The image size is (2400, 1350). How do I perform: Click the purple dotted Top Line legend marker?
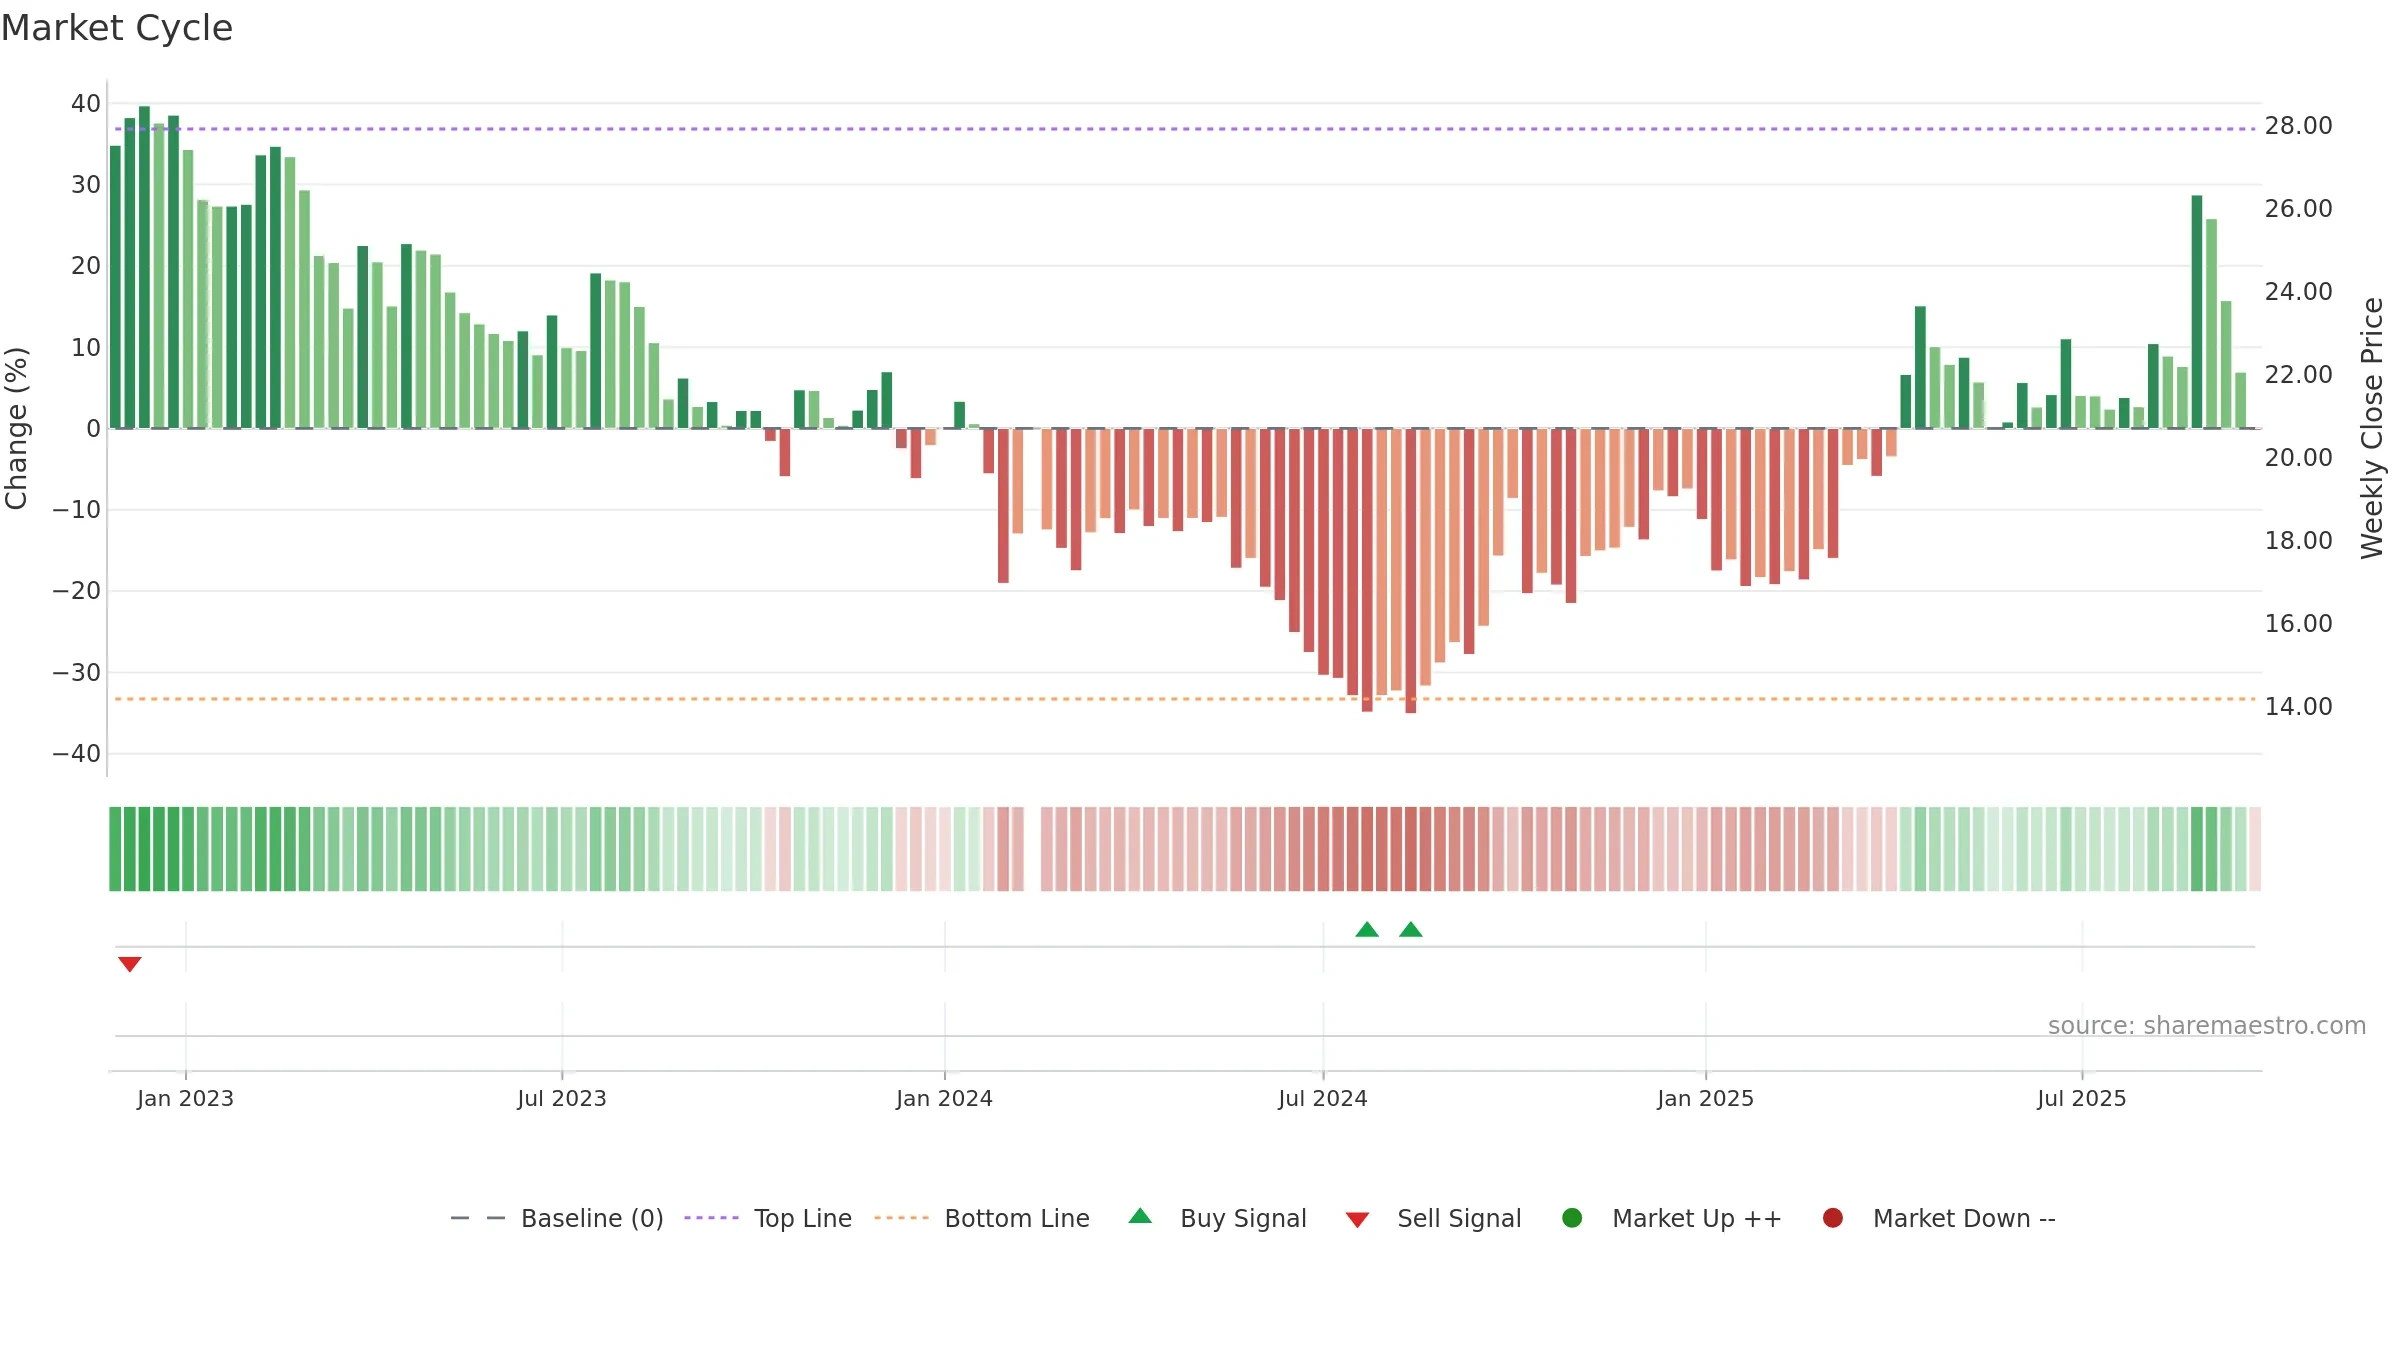(711, 1218)
